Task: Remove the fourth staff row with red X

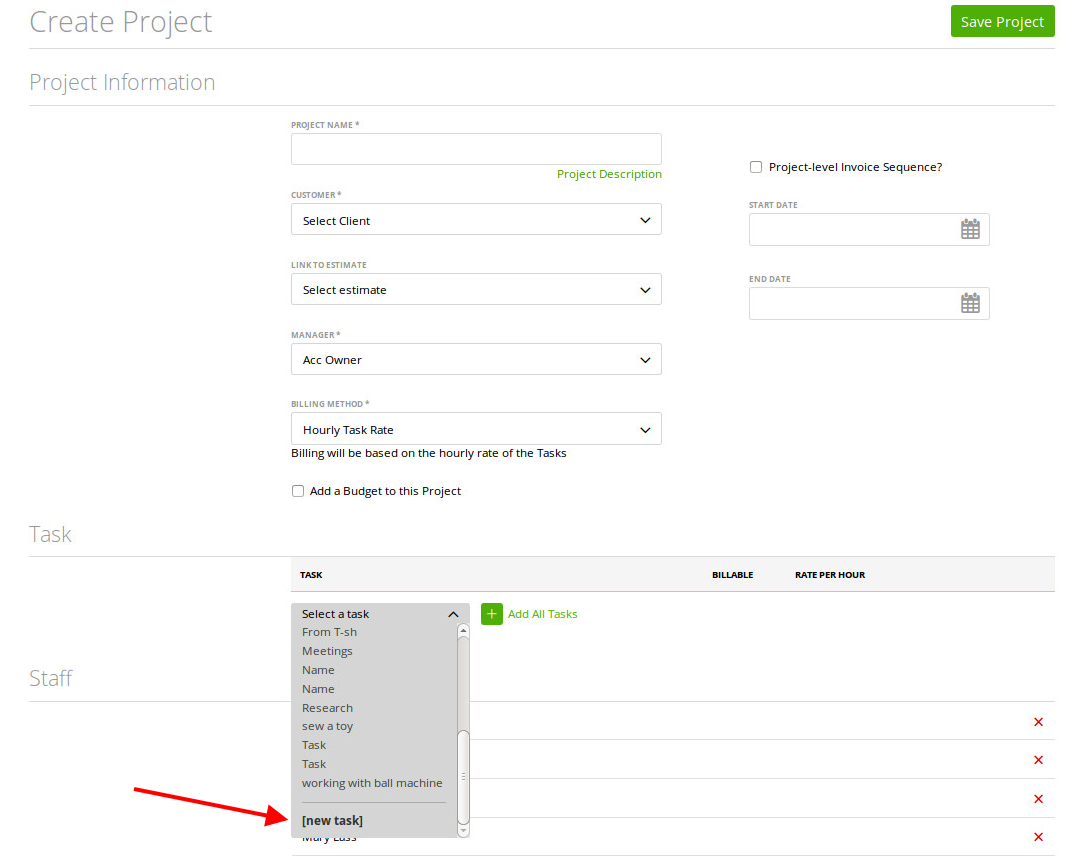Action: [1038, 837]
